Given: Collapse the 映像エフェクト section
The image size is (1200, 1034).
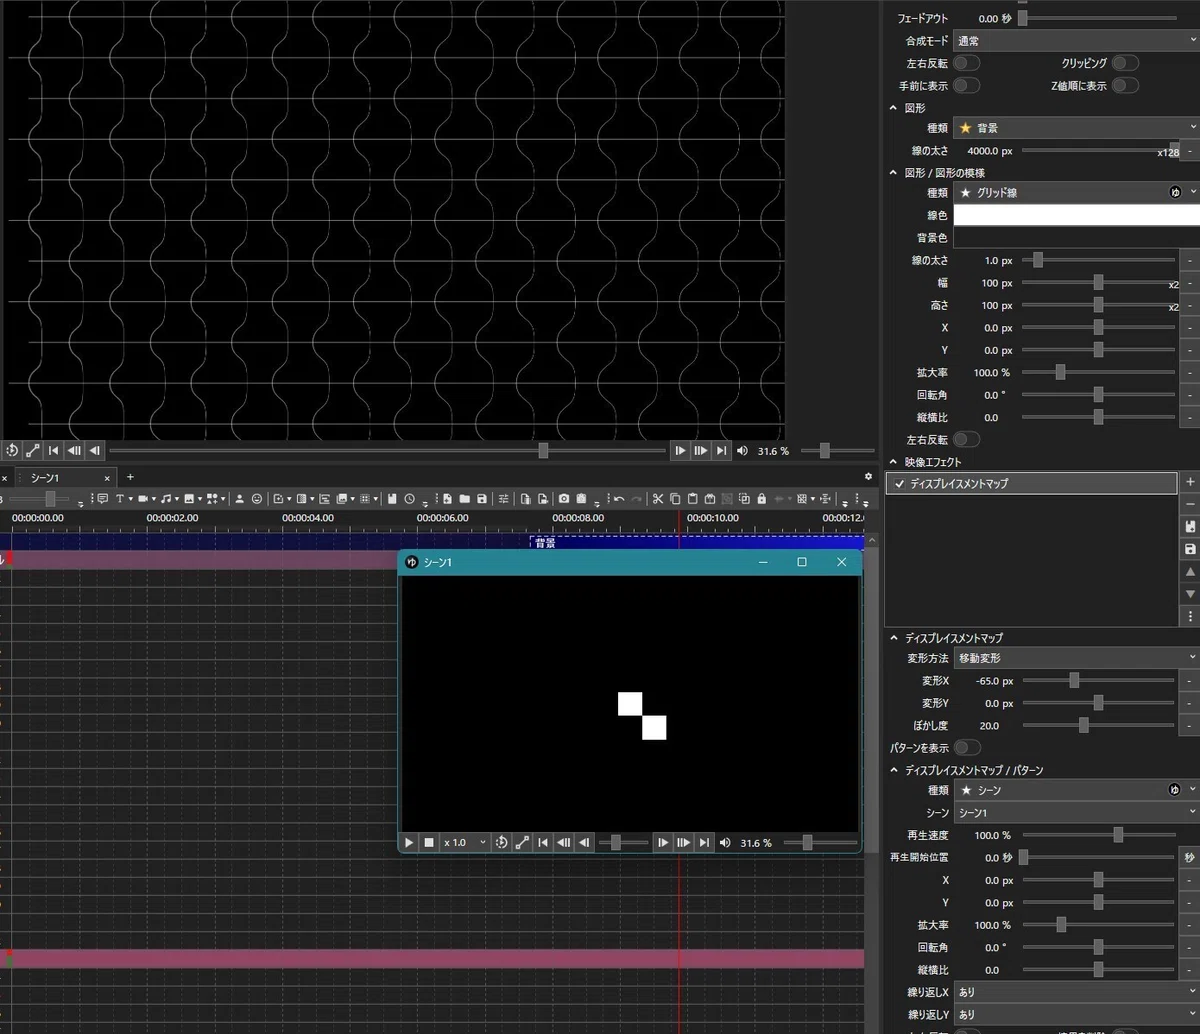Looking at the screenshot, I should 893,462.
